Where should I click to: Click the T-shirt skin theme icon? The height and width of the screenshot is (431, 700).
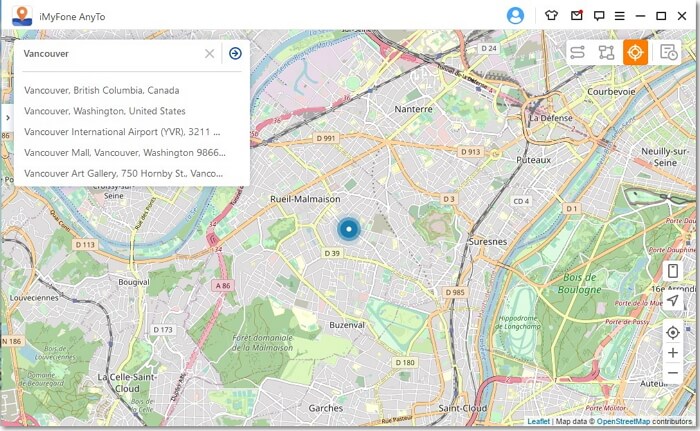pos(550,16)
